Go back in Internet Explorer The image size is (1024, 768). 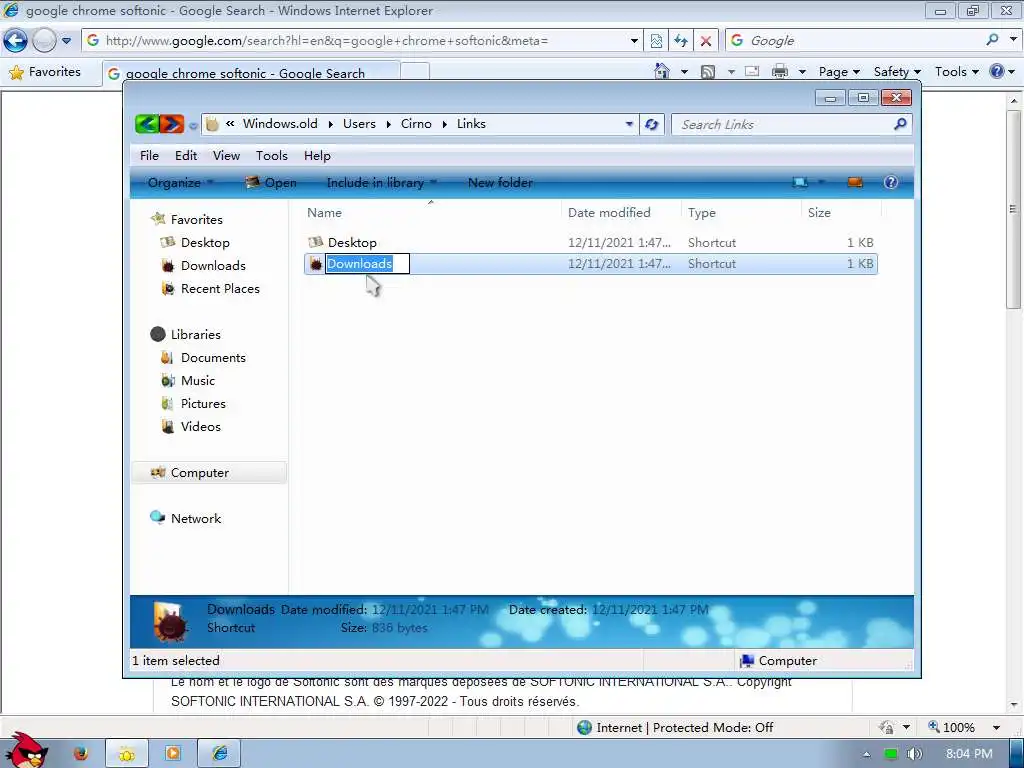tap(16, 40)
